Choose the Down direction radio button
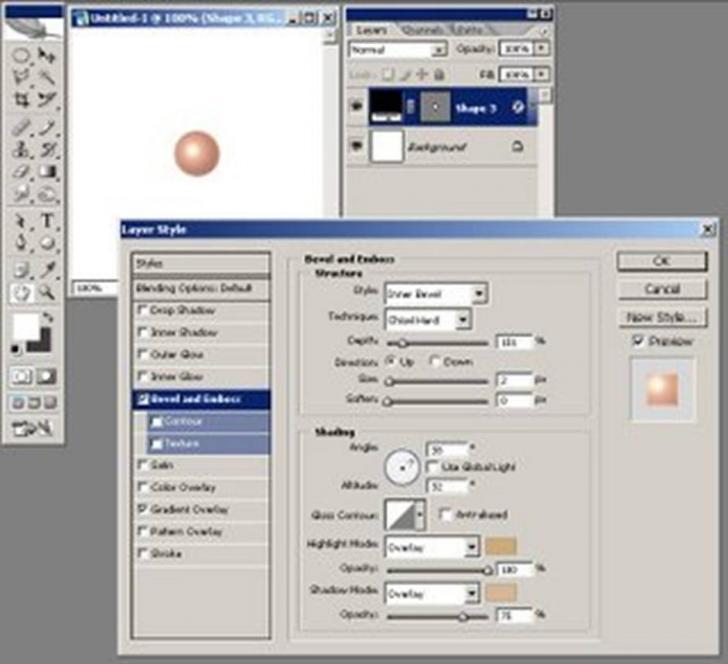The height and width of the screenshot is (664, 728). pyautogui.click(x=435, y=361)
